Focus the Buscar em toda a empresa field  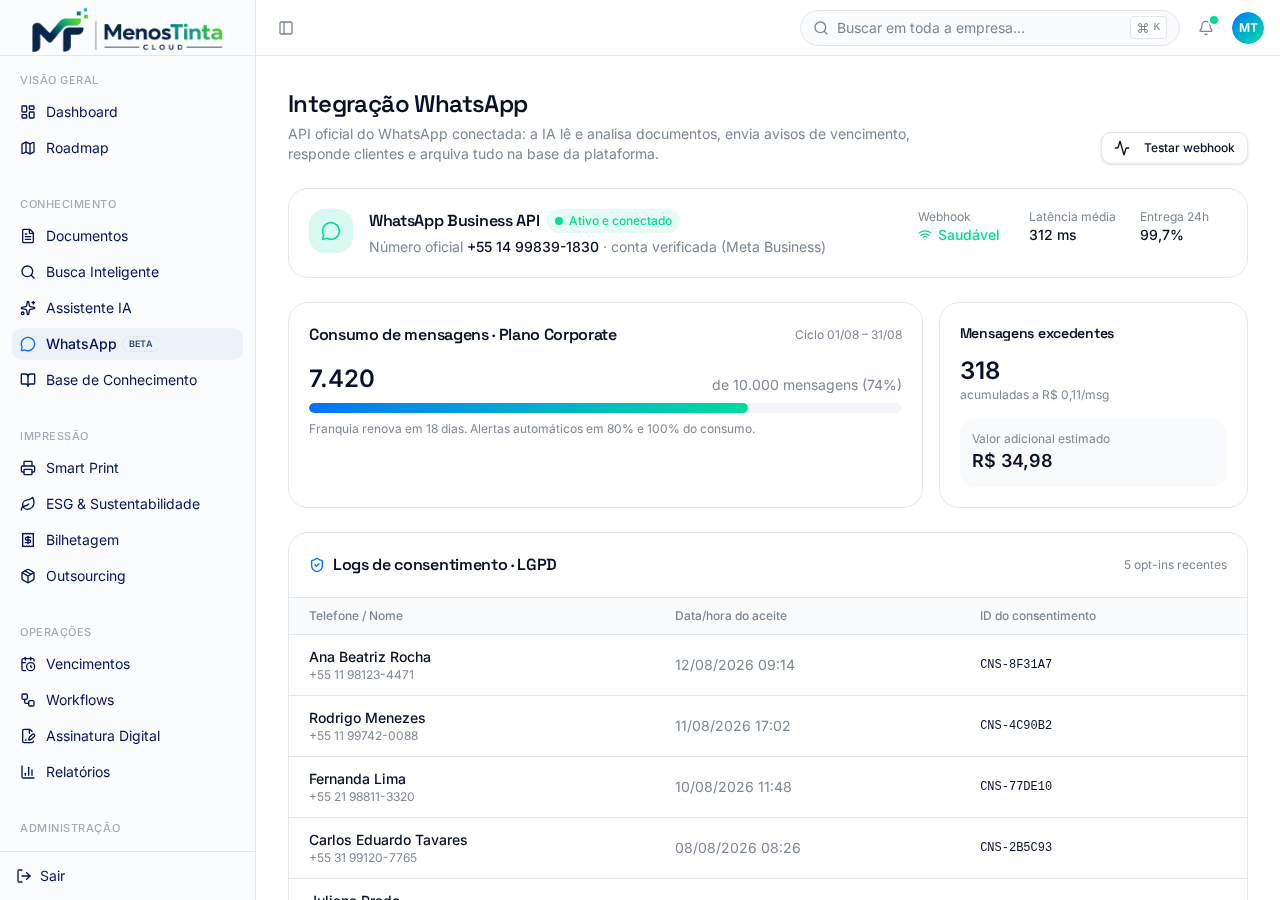click(x=990, y=28)
